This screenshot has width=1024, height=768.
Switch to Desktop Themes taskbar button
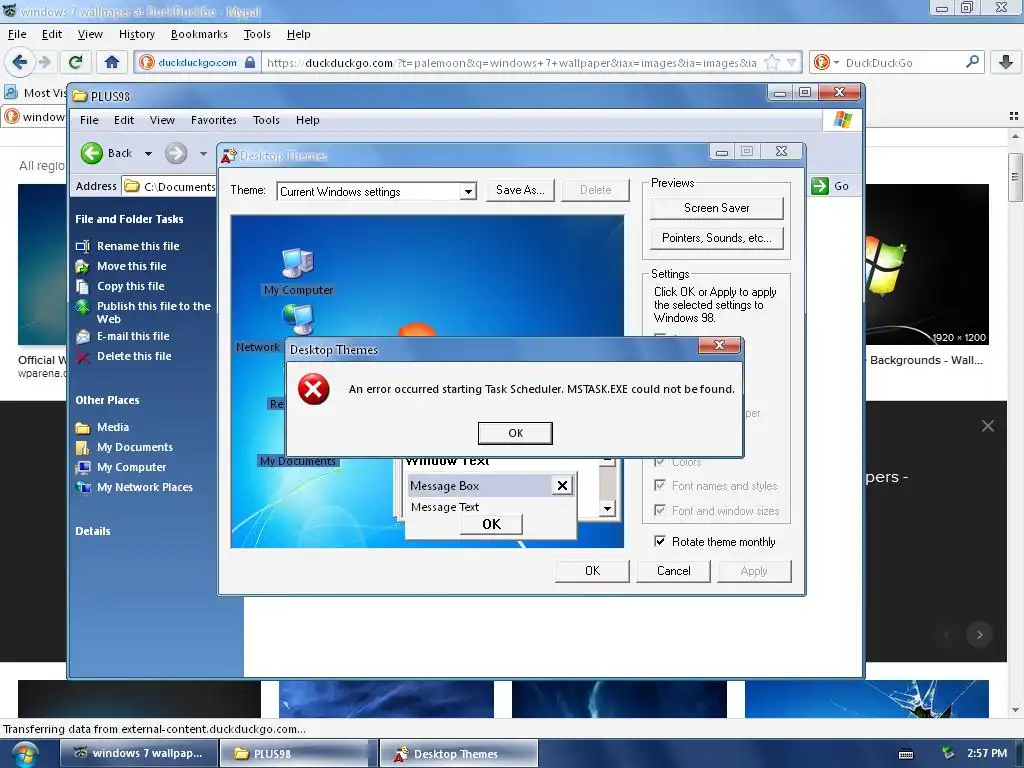coord(458,753)
